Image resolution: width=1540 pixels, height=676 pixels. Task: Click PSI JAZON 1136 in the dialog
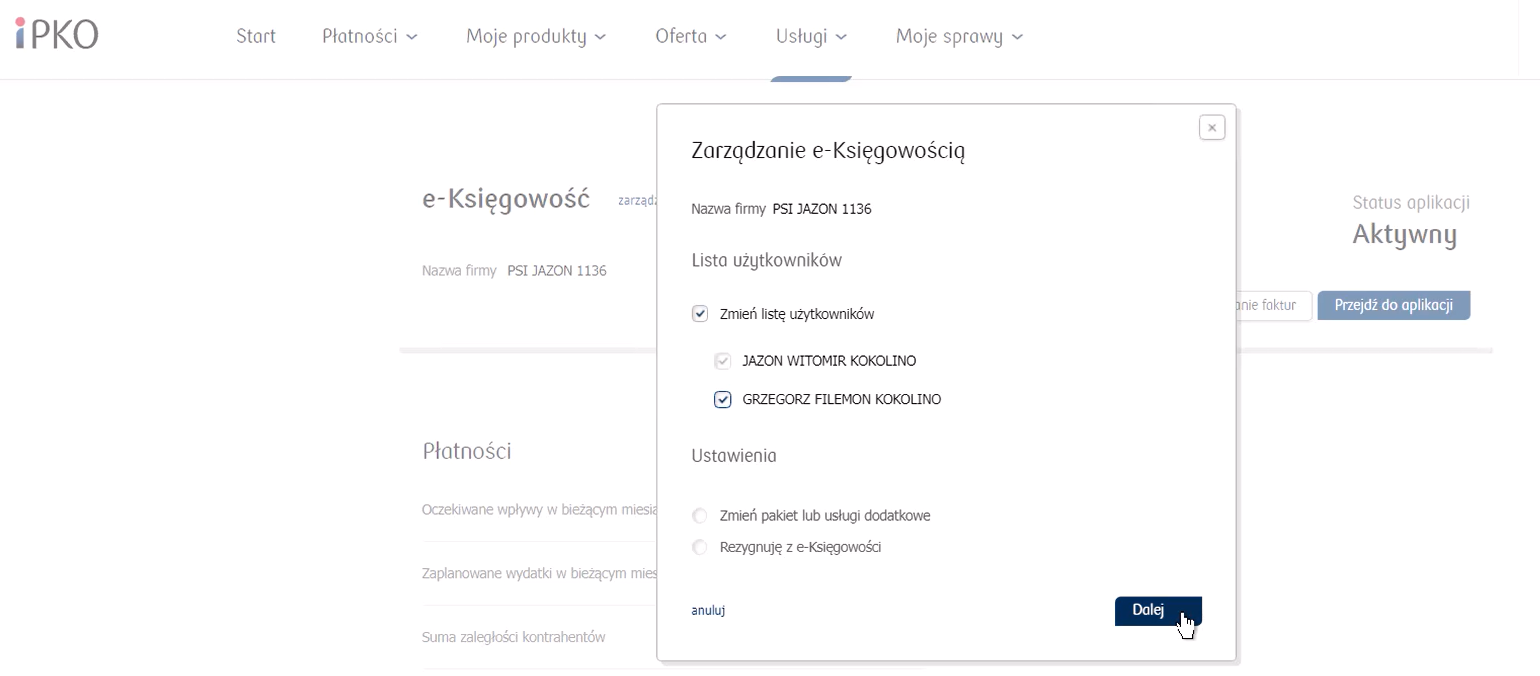pos(822,209)
